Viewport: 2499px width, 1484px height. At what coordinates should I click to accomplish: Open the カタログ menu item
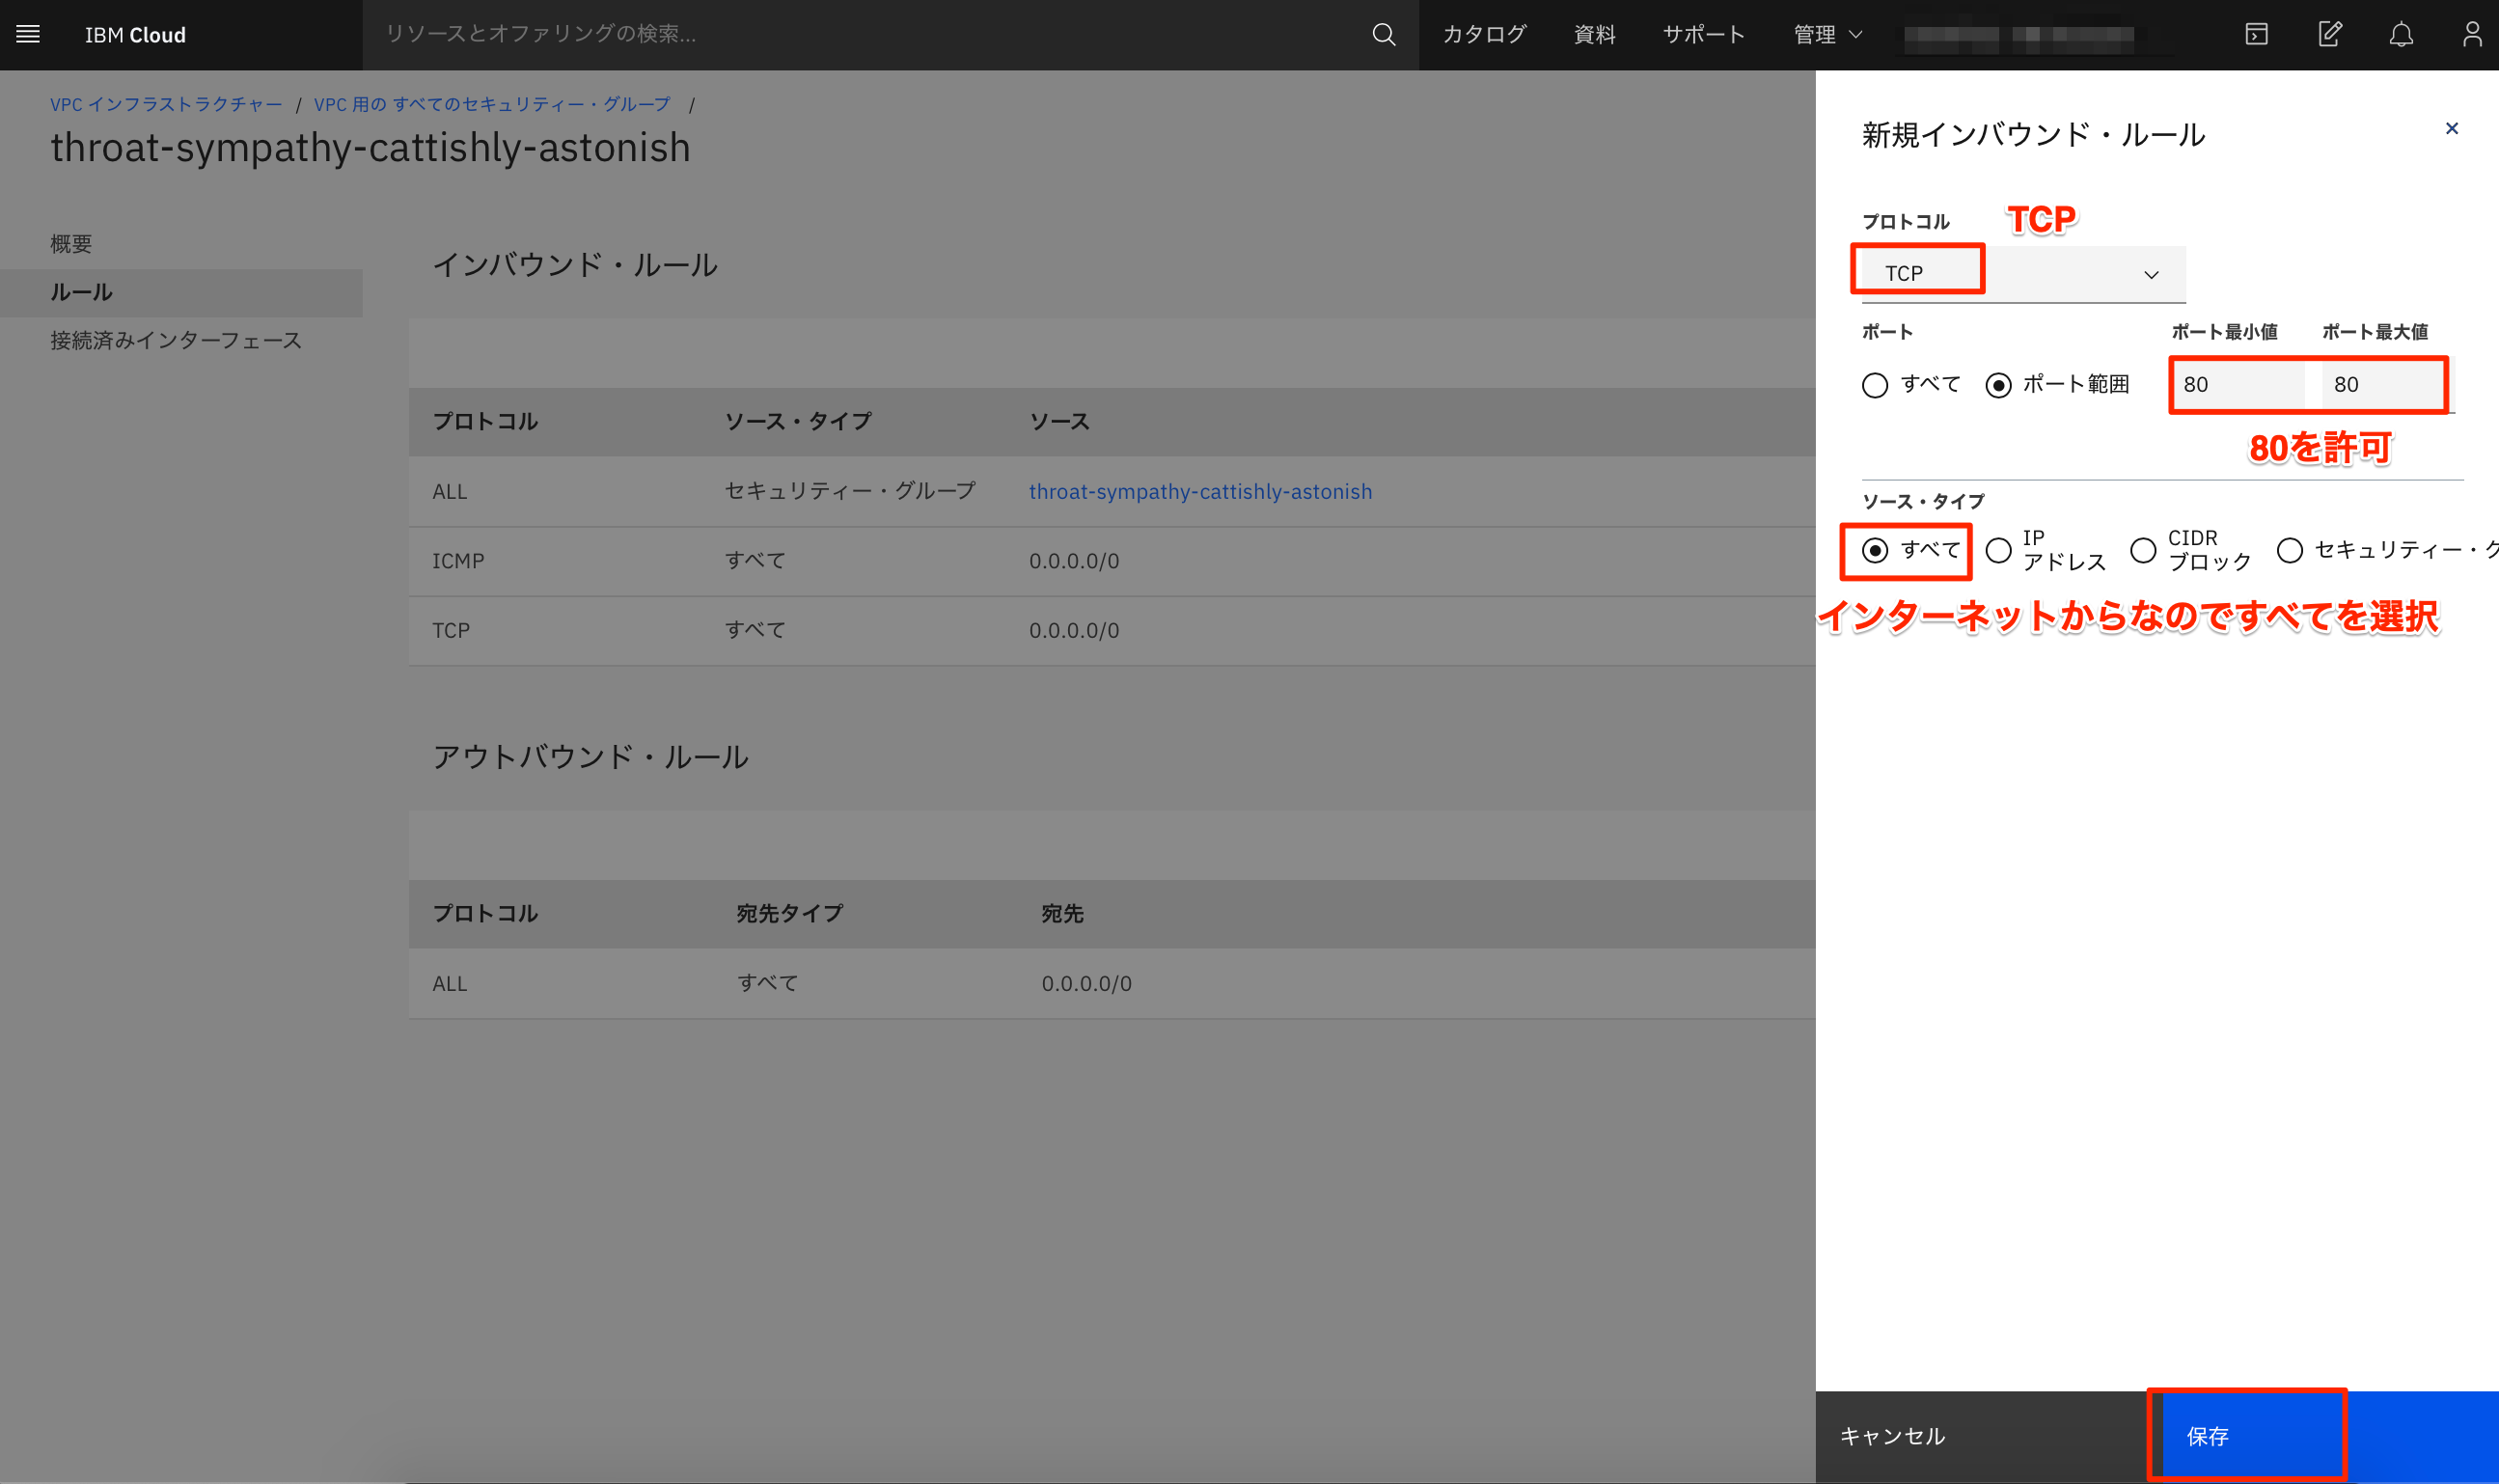click(1484, 35)
